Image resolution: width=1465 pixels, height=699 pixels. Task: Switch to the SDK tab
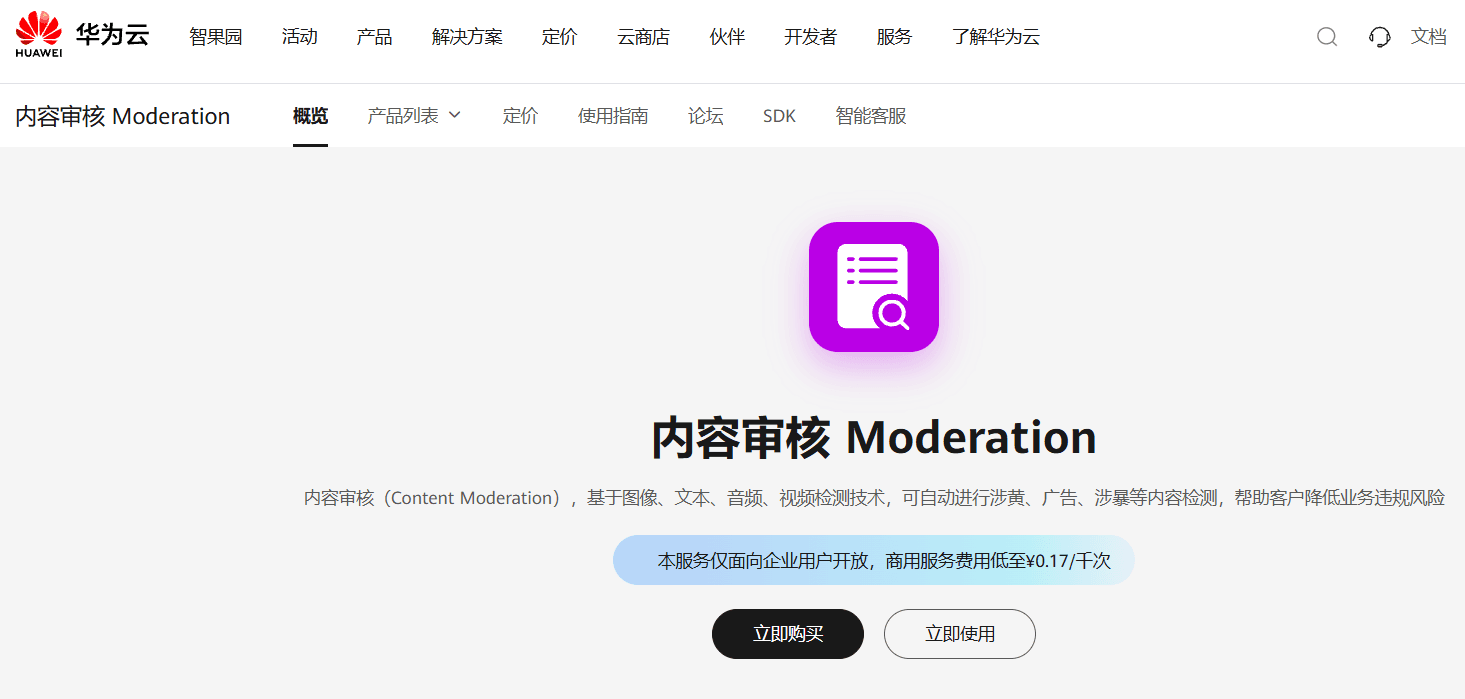[779, 116]
